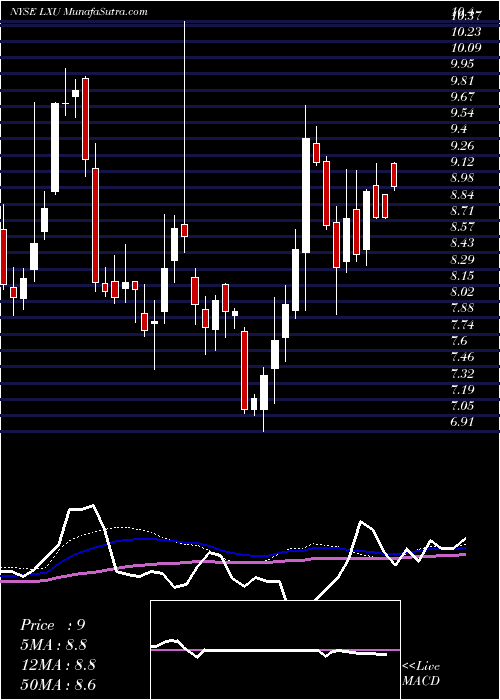Click the 8.84 price axis label

click(464, 195)
